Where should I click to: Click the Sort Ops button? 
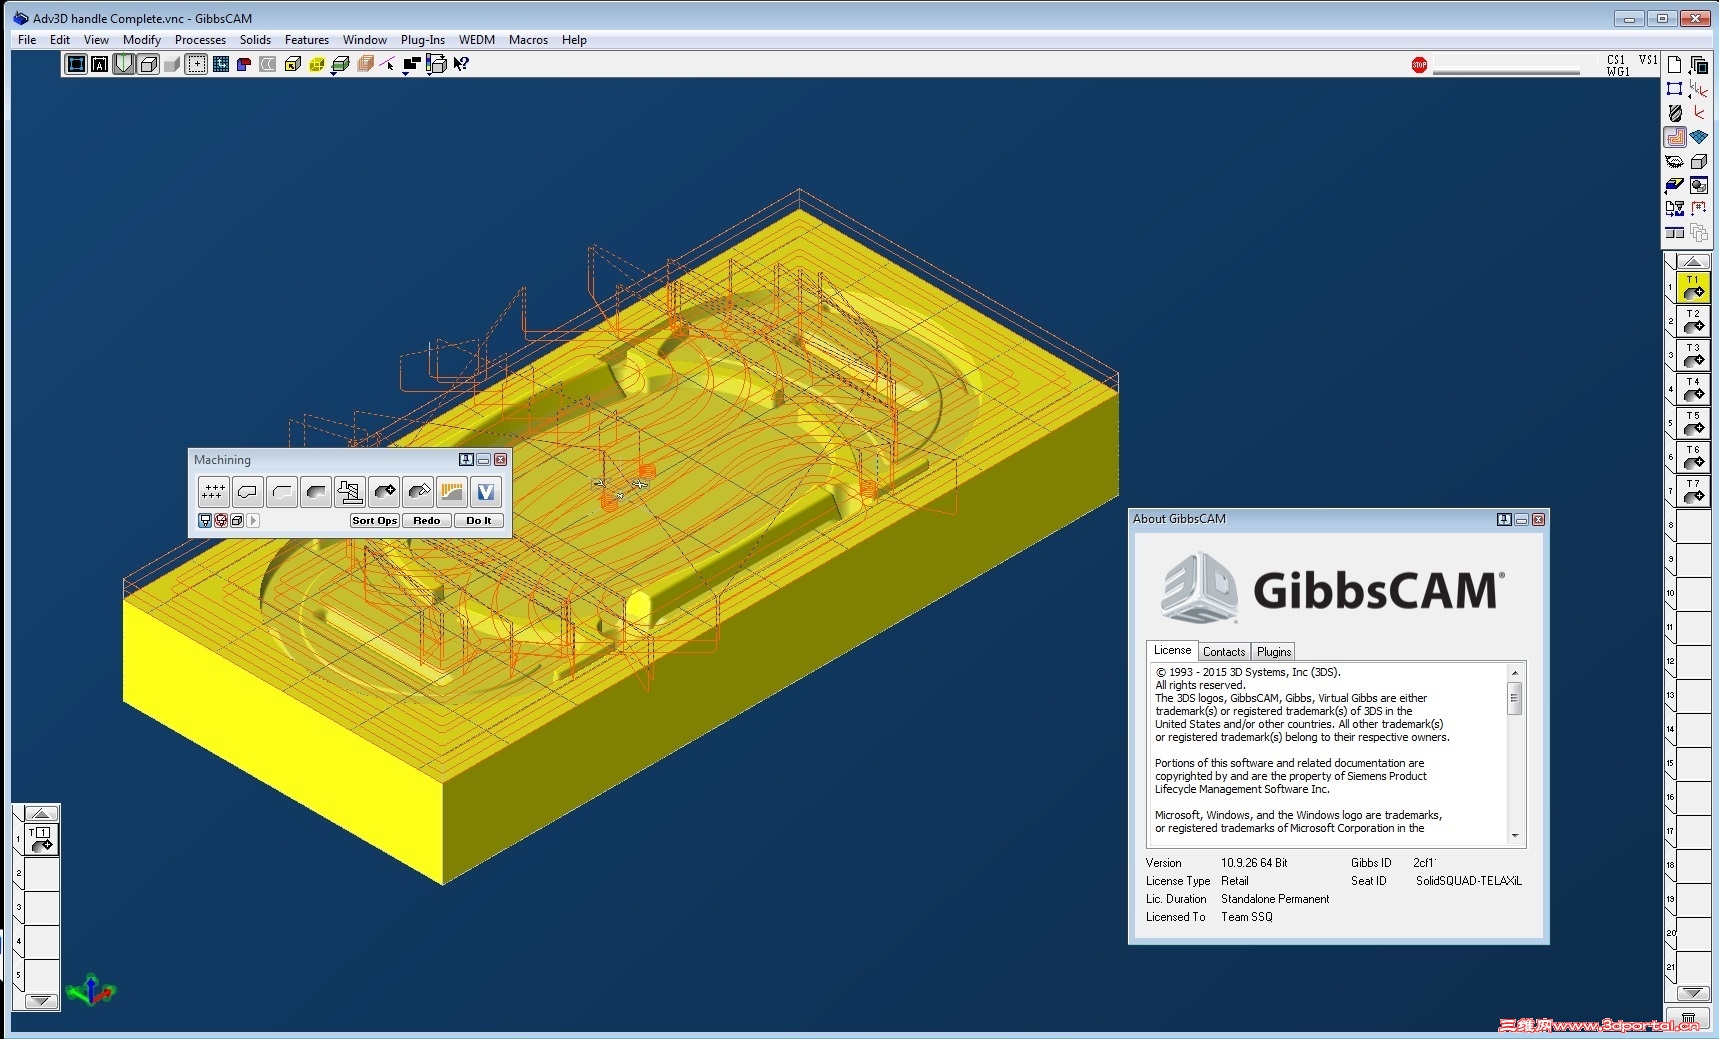click(374, 520)
